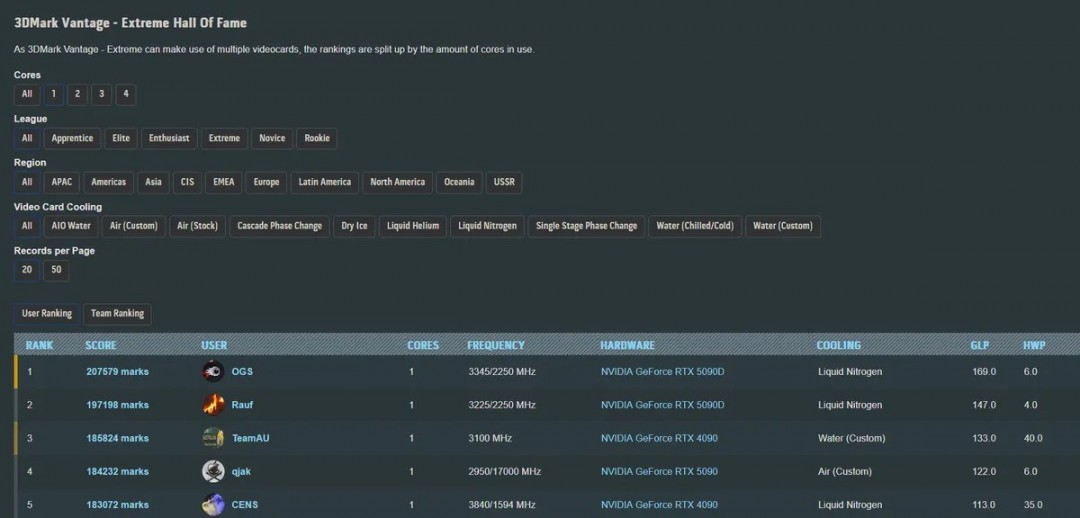Screen dimensions: 1080x518
Task: Select the User Ranking tab
Action: click(47, 314)
